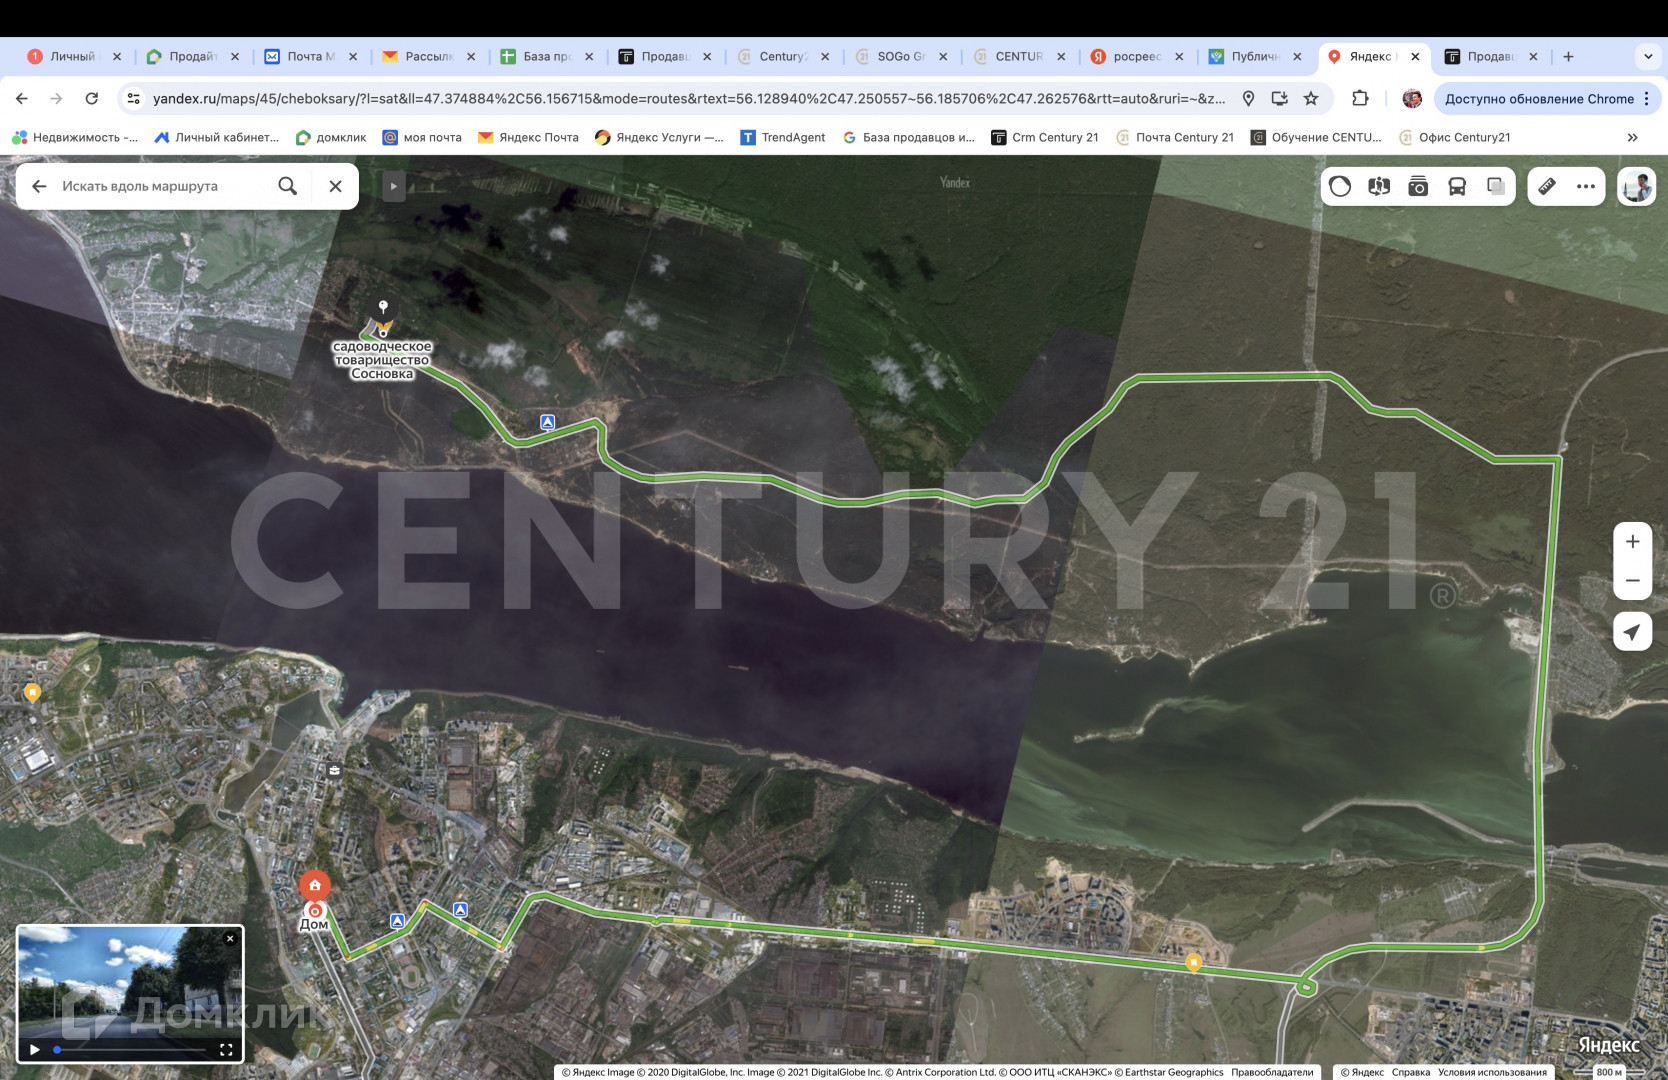
Task: Zoom in the map with plus button
Action: (1632, 542)
